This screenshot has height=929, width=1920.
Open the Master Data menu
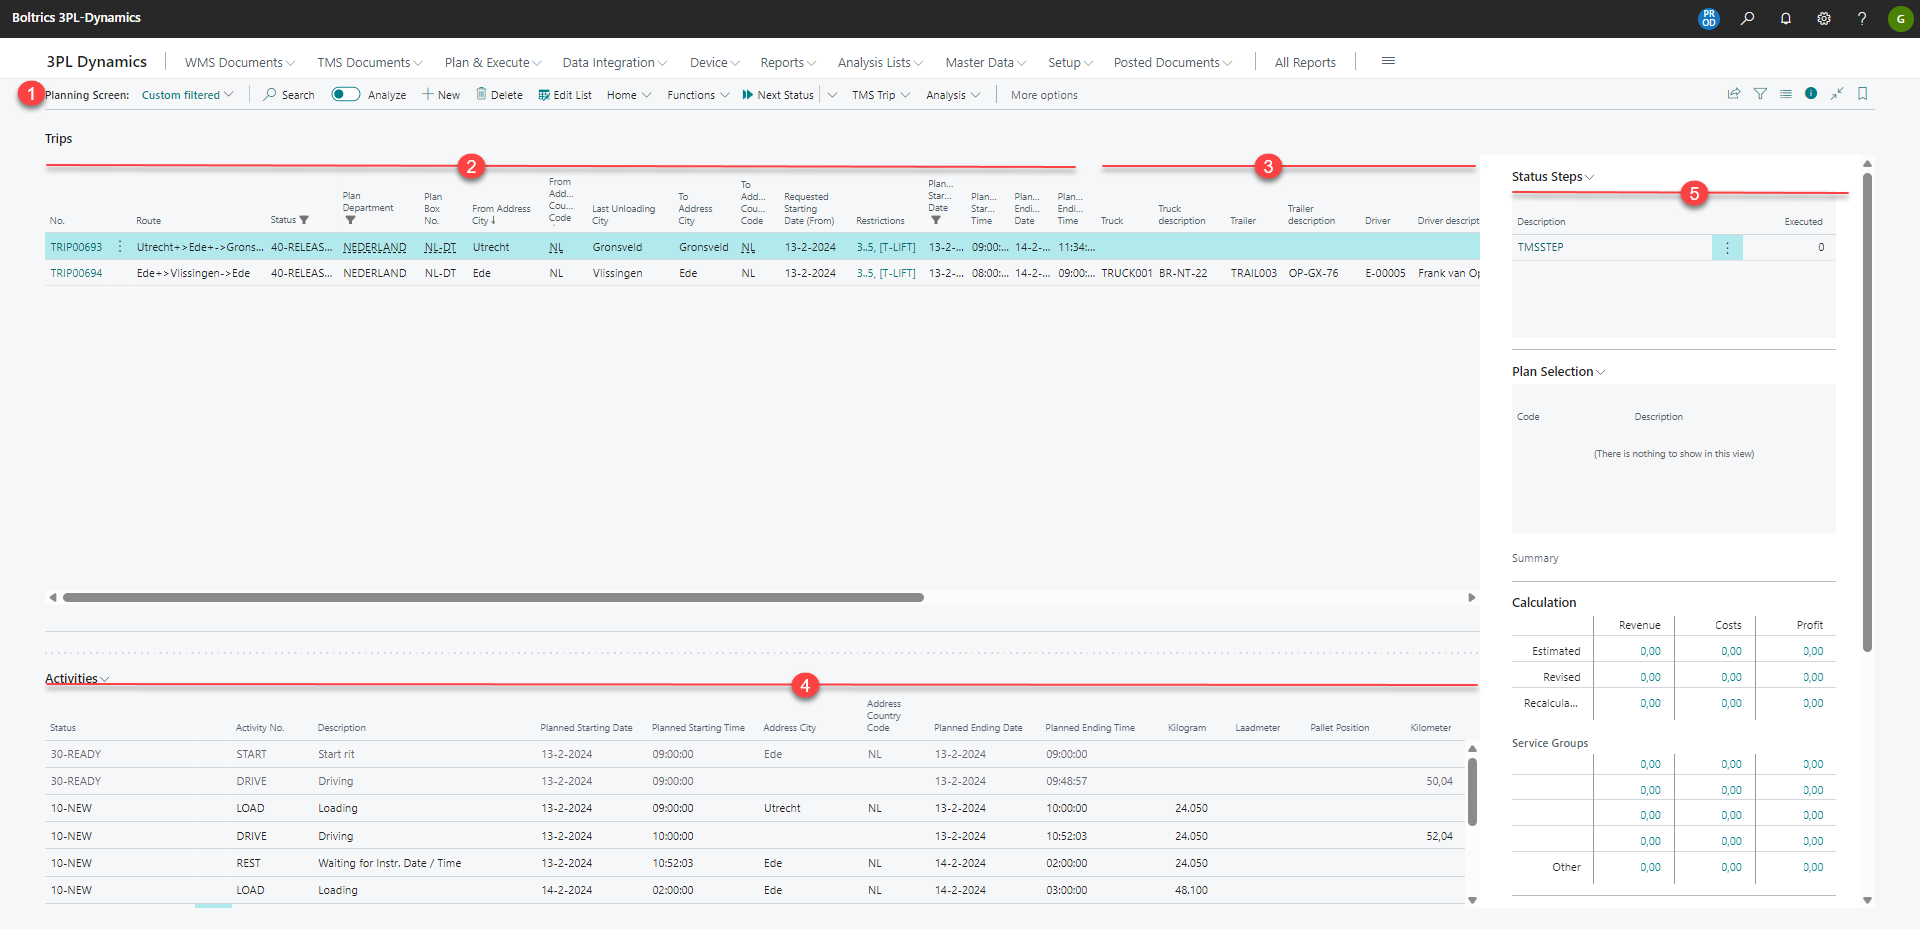[986, 62]
